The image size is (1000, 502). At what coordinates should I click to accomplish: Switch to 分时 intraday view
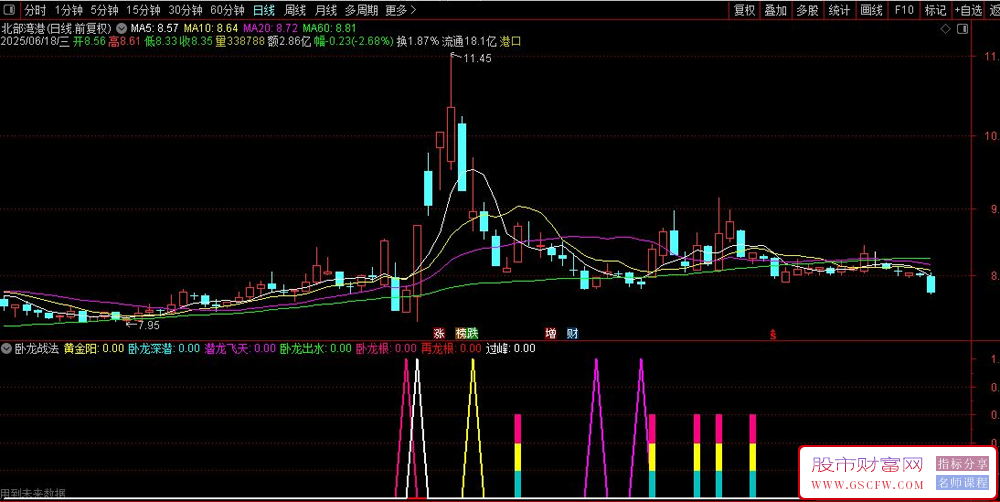click(x=35, y=10)
